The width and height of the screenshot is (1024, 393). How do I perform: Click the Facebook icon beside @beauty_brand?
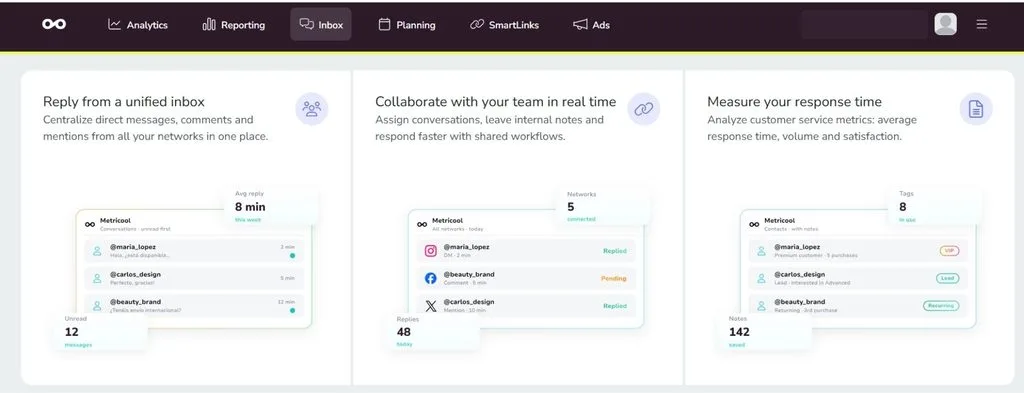pos(430,278)
